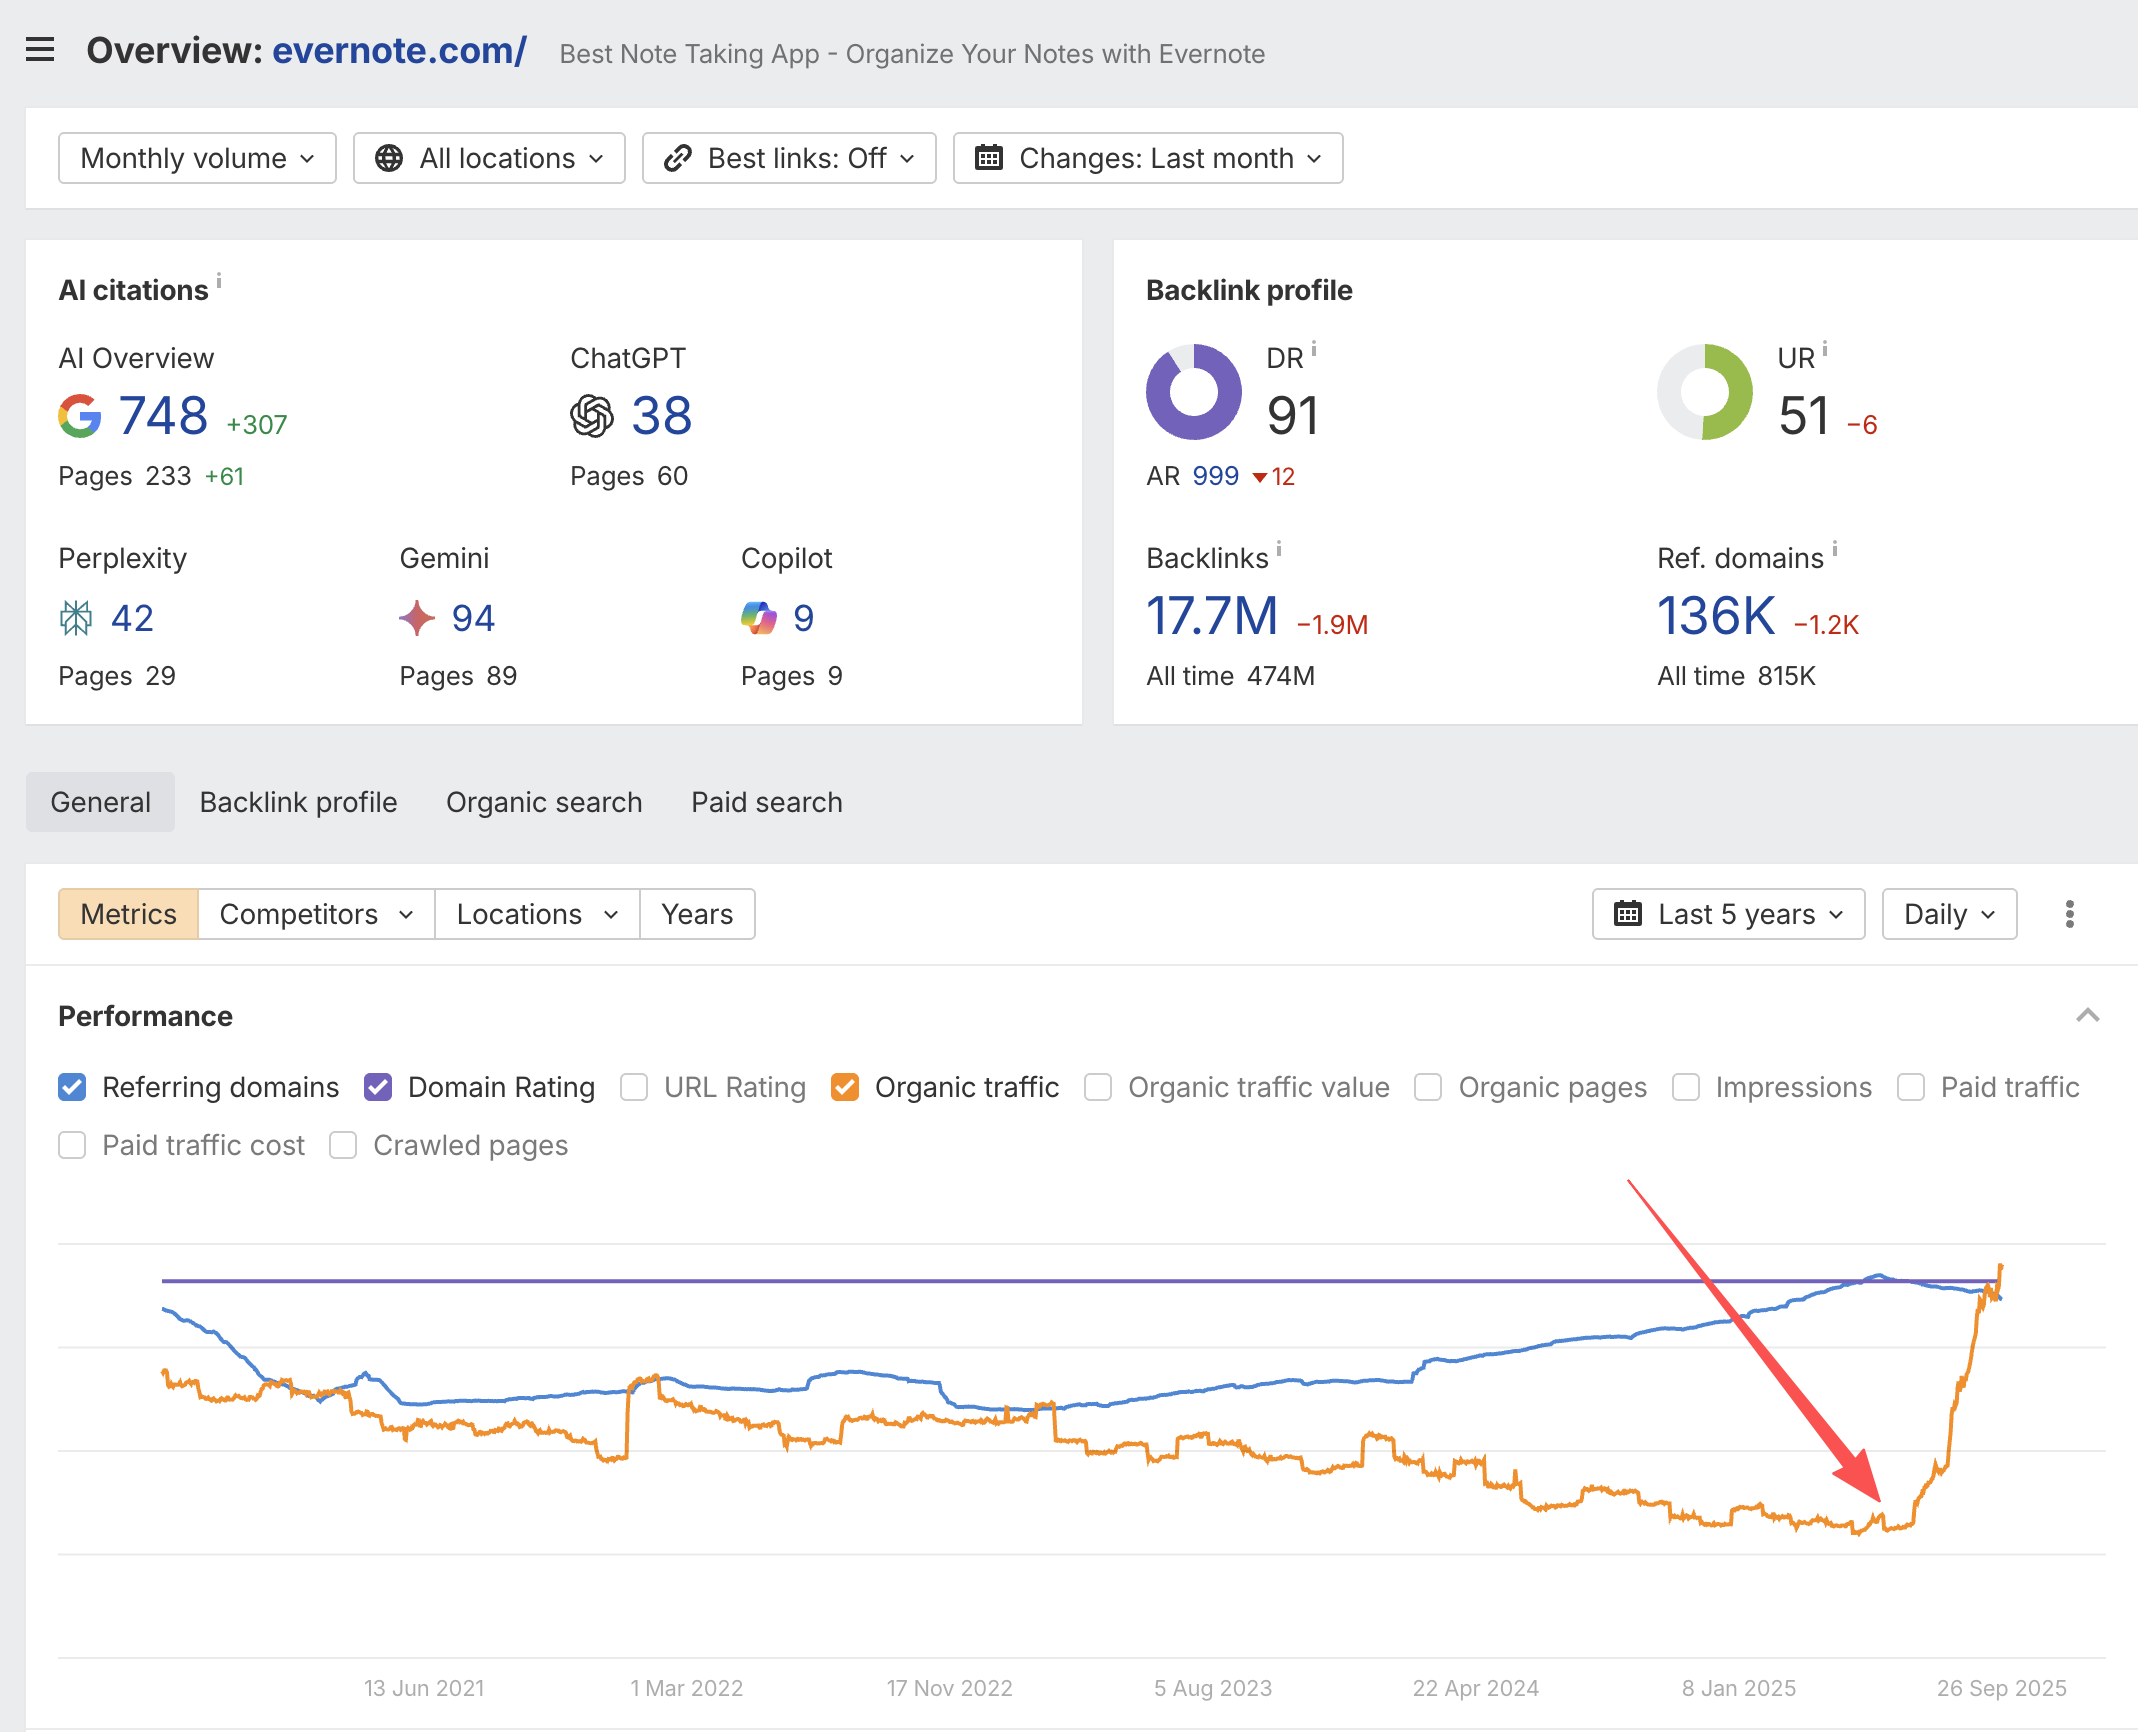Screen dimensions: 2138x1732
Task: Open evernote.com/ link in header
Action: coord(400,50)
